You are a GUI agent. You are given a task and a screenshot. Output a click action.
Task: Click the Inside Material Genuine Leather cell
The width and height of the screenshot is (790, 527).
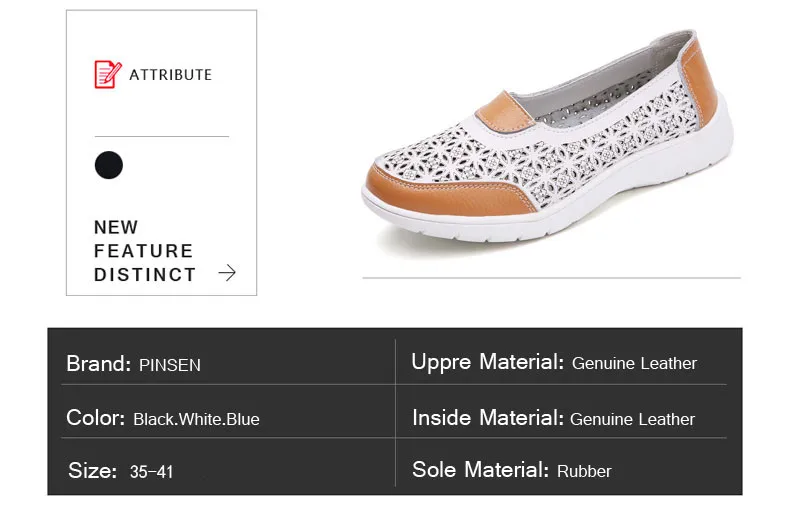click(x=553, y=418)
